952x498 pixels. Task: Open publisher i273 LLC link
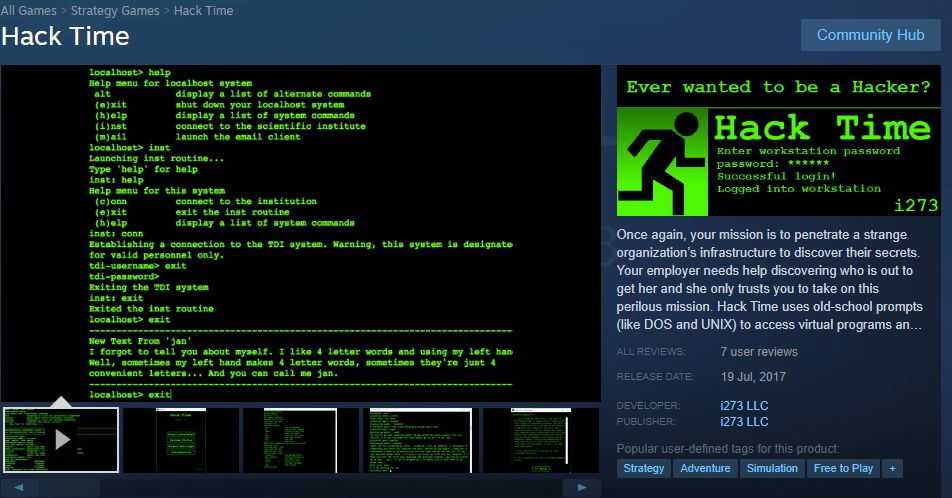click(x=744, y=421)
